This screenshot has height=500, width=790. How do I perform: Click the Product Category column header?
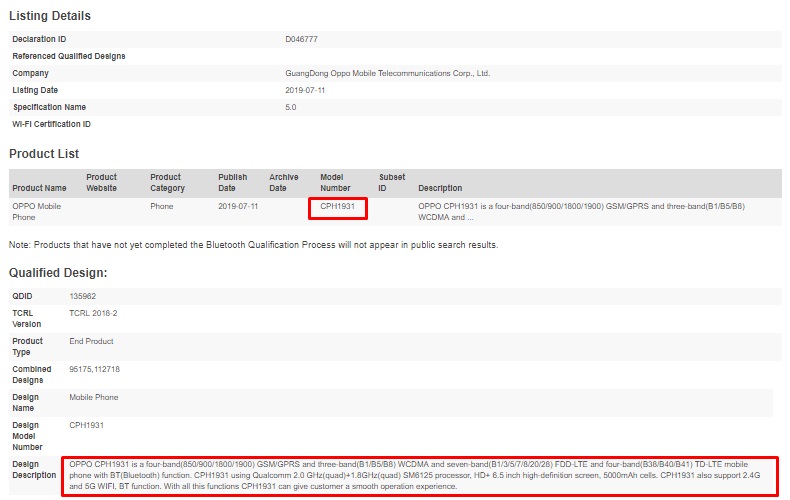(167, 182)
